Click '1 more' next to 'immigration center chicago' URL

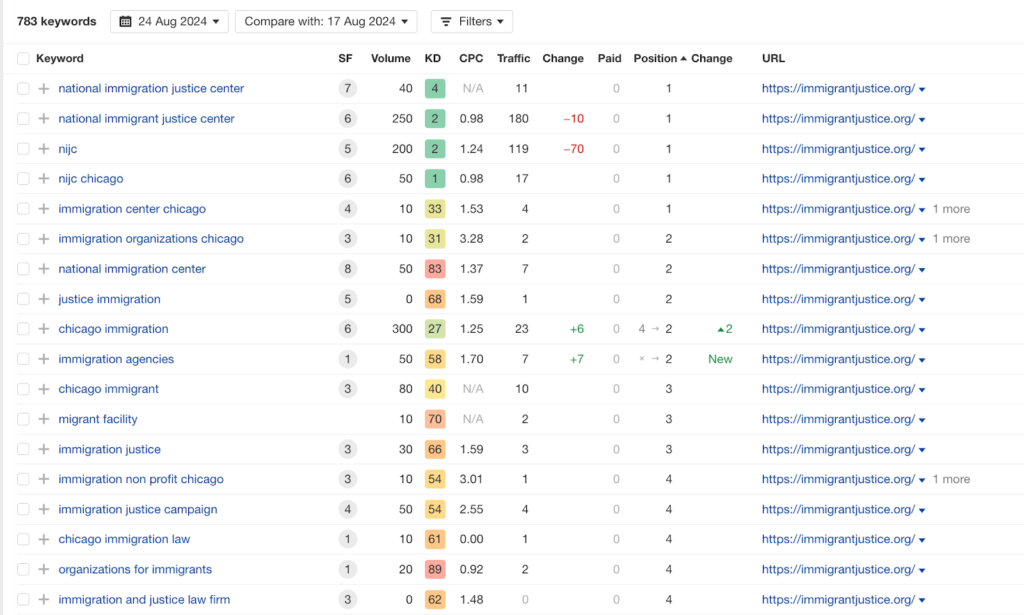pyautogui.click(x=950, y=209)
